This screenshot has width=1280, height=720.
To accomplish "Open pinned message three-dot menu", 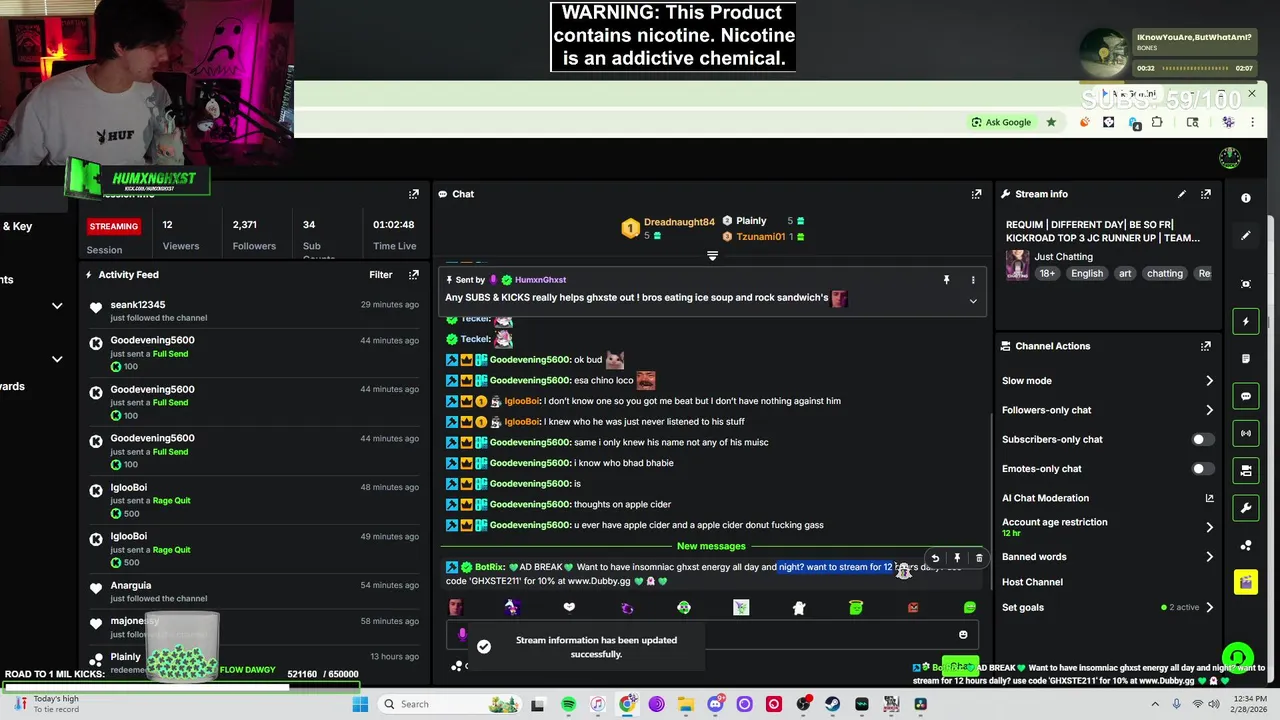I will [x=973, y=280].
